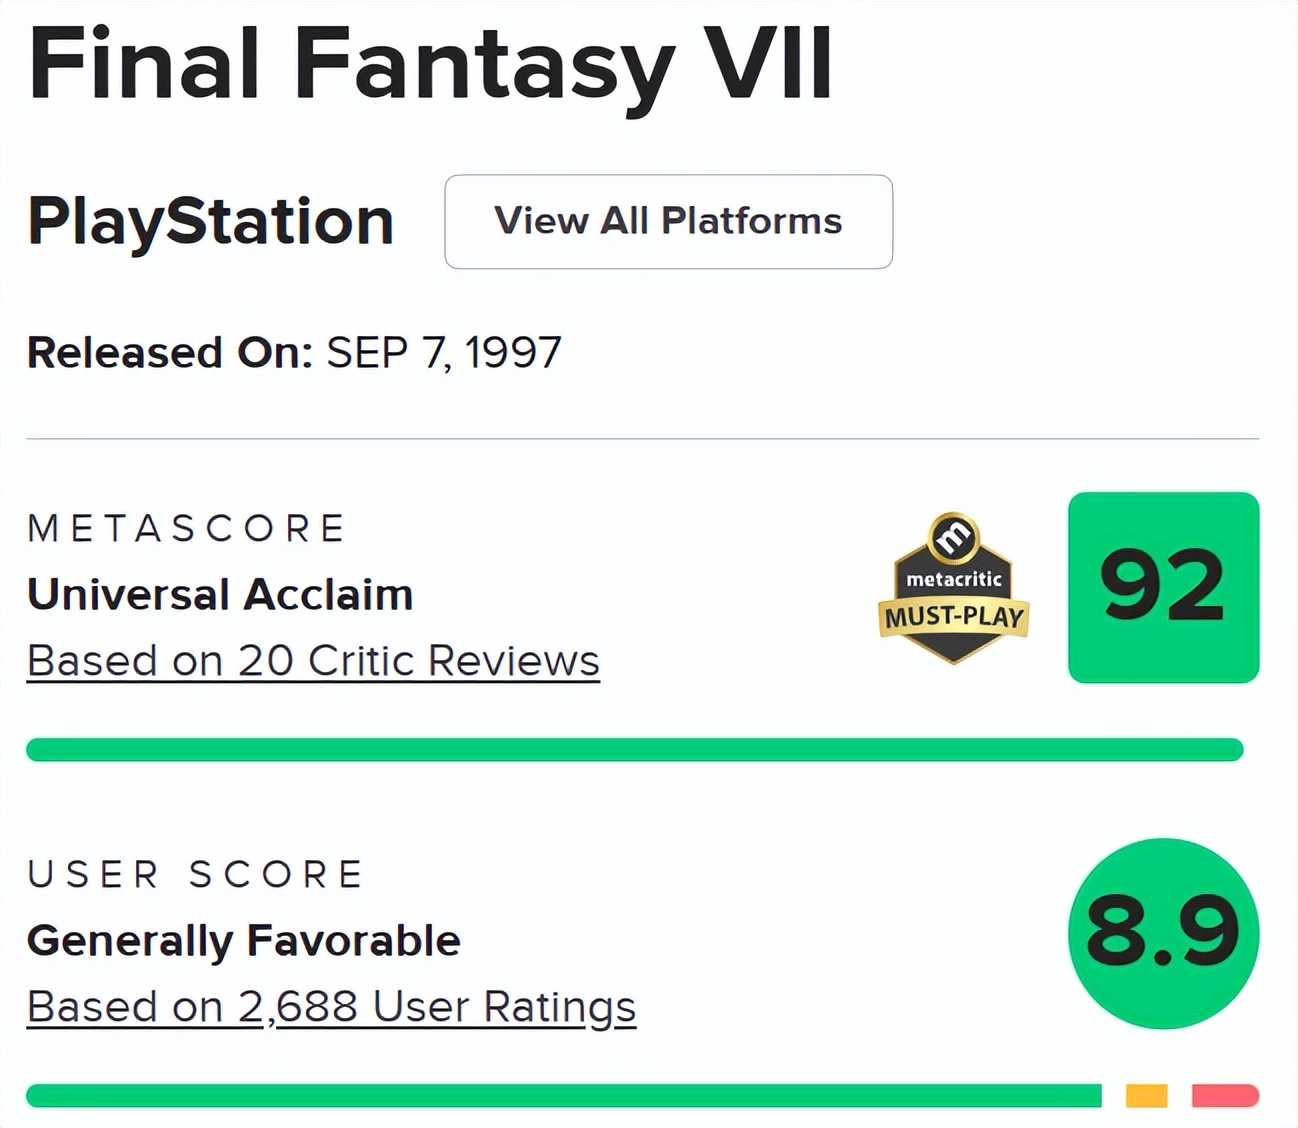Click the Metacritic Must-Play badge
Screen dimensions: 1298x1128
(953, 590)
